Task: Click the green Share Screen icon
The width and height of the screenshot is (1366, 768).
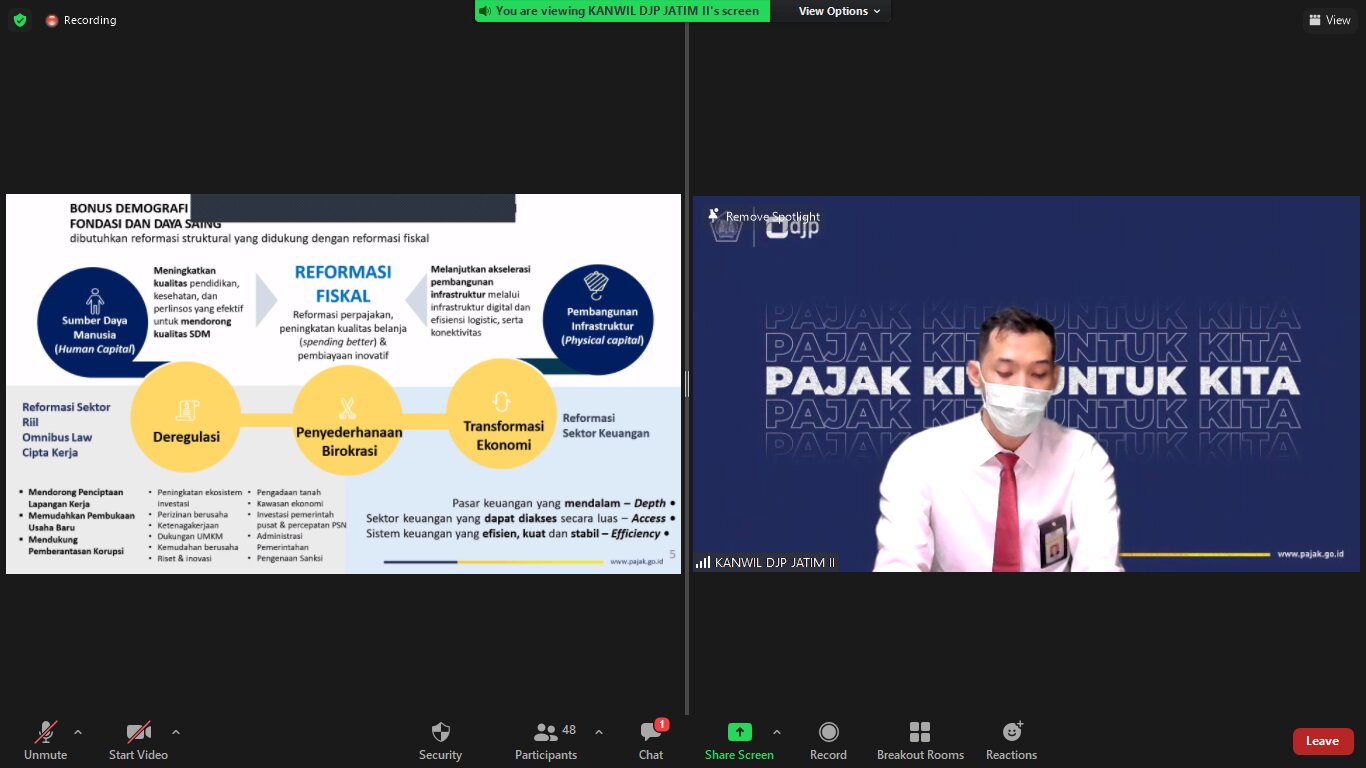Action: point(739,732)
